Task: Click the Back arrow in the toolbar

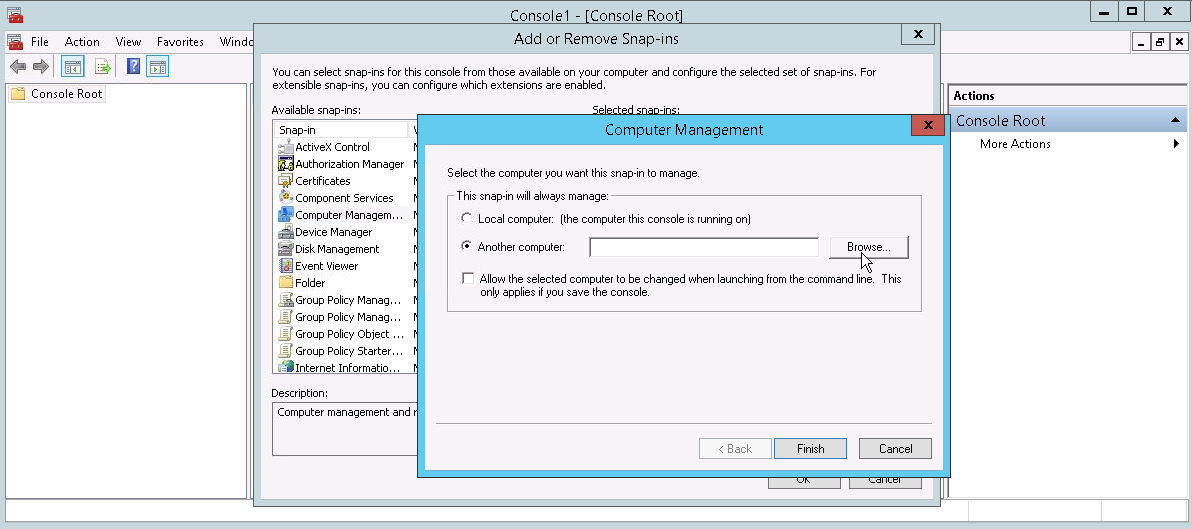Action: tap(18, 67)
